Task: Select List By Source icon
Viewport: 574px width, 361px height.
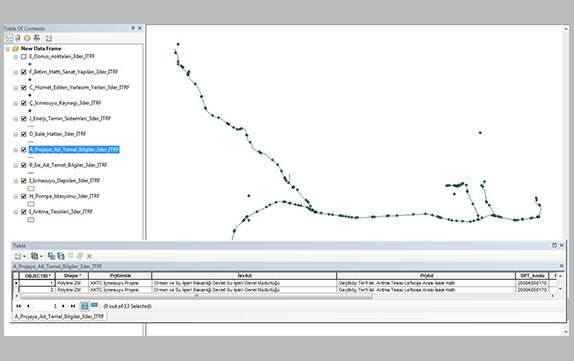Action: (x=18, y=38)
